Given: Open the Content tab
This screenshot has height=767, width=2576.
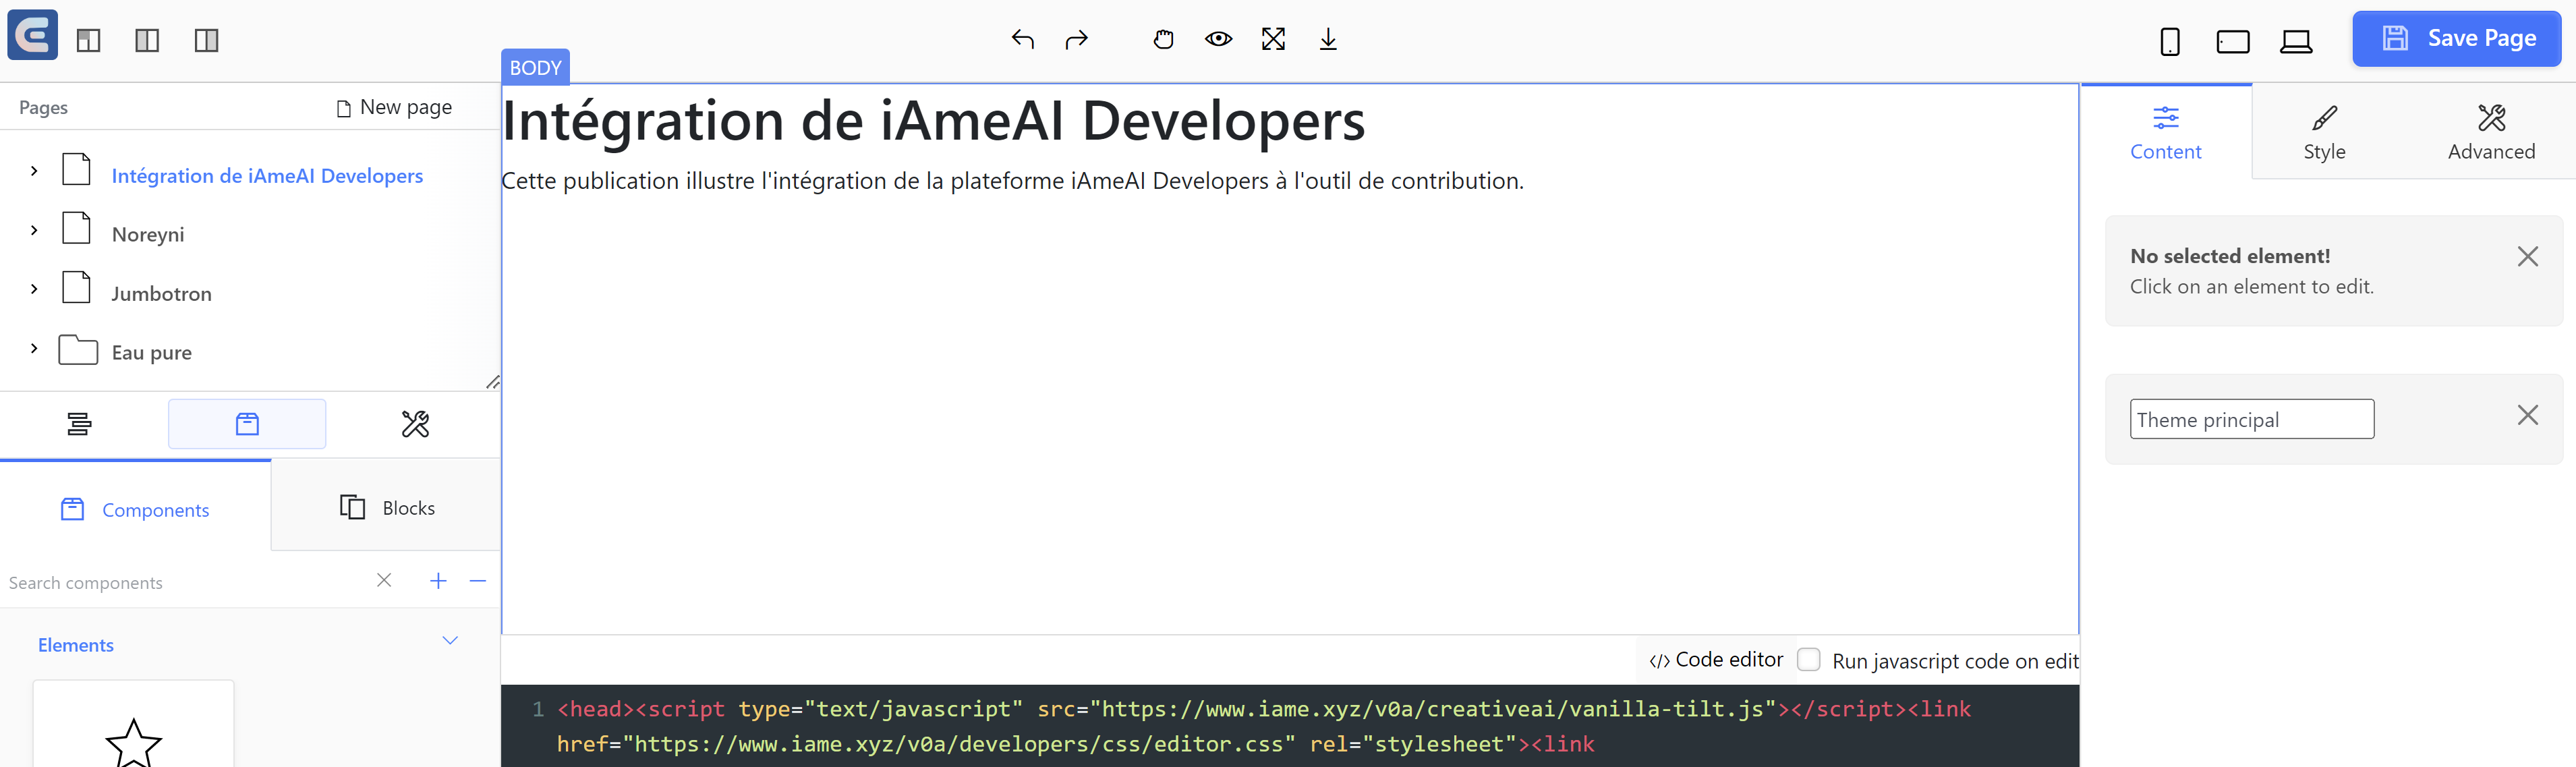Looking at the screenshot, I should pyautogui.click(x=2166, y=132).
